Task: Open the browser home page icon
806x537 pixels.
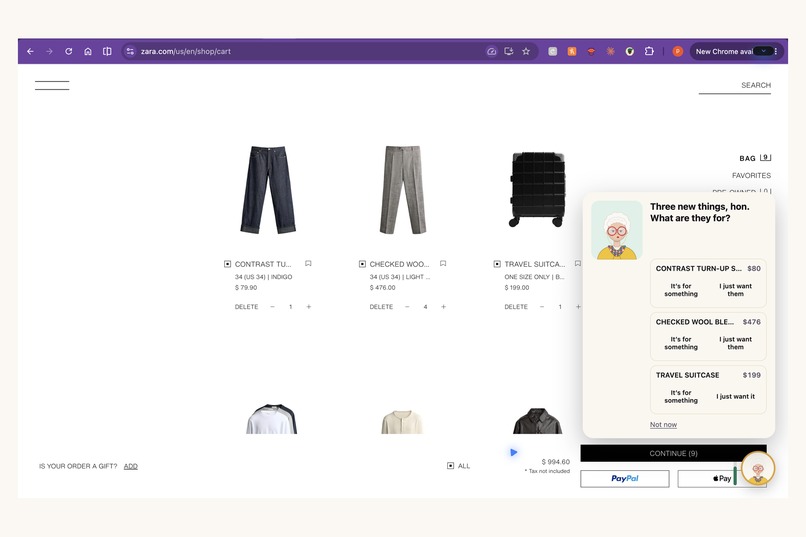Action: point(88,51)
